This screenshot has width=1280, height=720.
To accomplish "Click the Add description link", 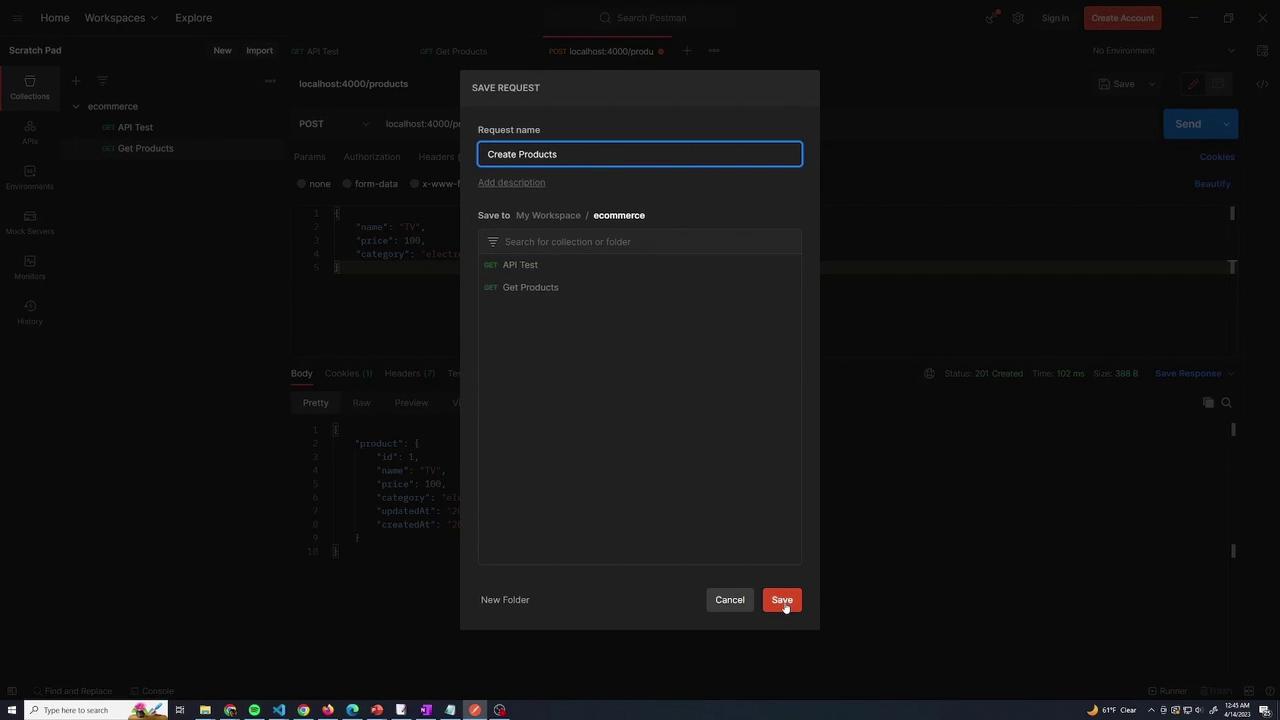I will (511, 183).
